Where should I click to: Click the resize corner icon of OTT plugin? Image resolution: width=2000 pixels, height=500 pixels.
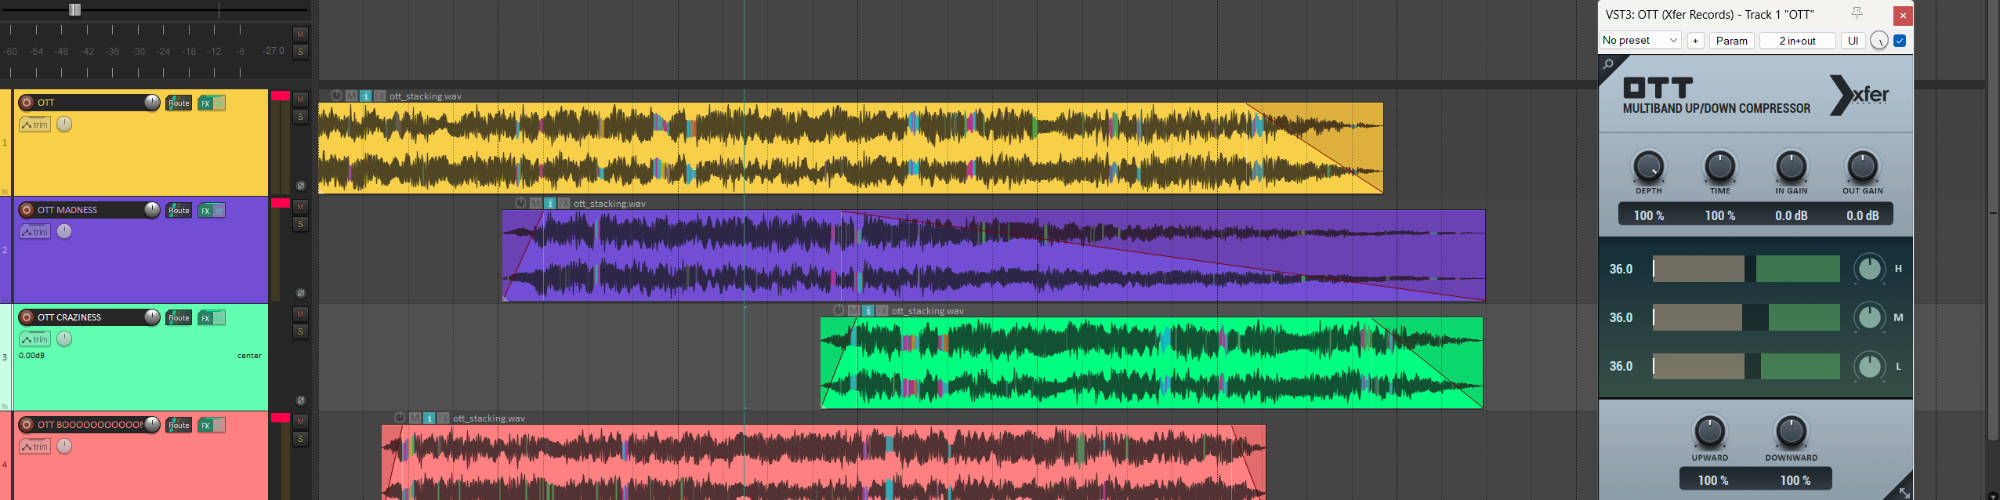(x=1904, y=491)
